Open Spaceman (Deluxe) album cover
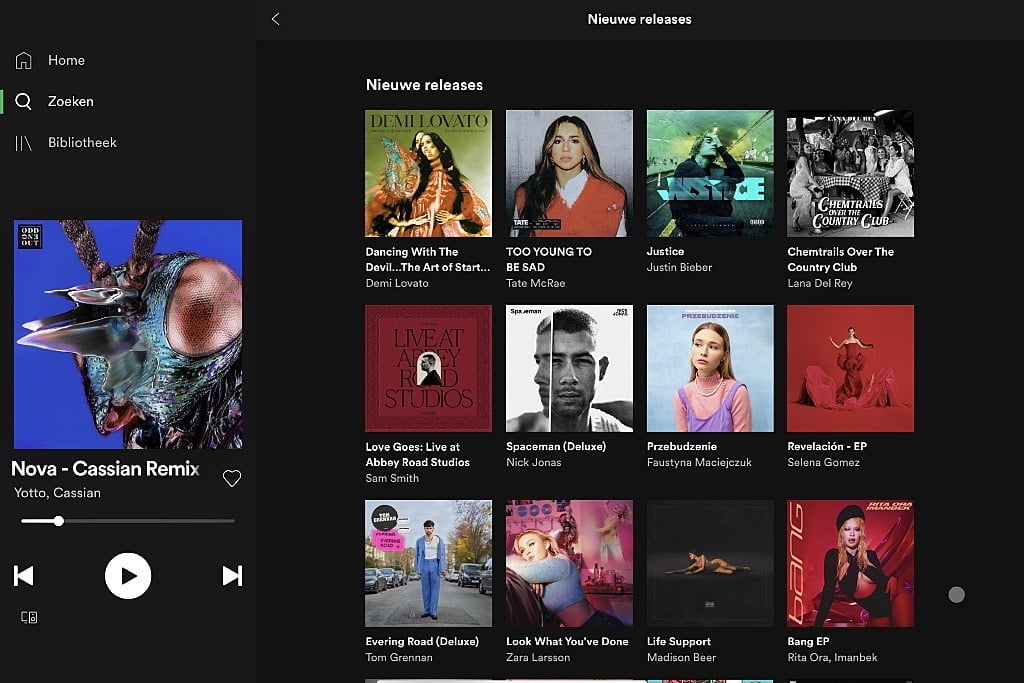 569,368
